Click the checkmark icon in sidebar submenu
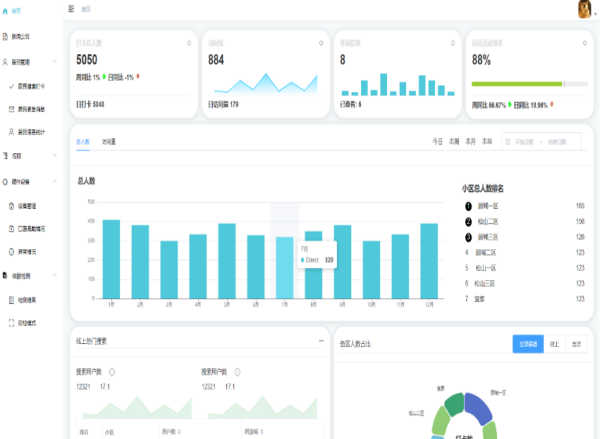600x439 pixels. pos(11,87)
